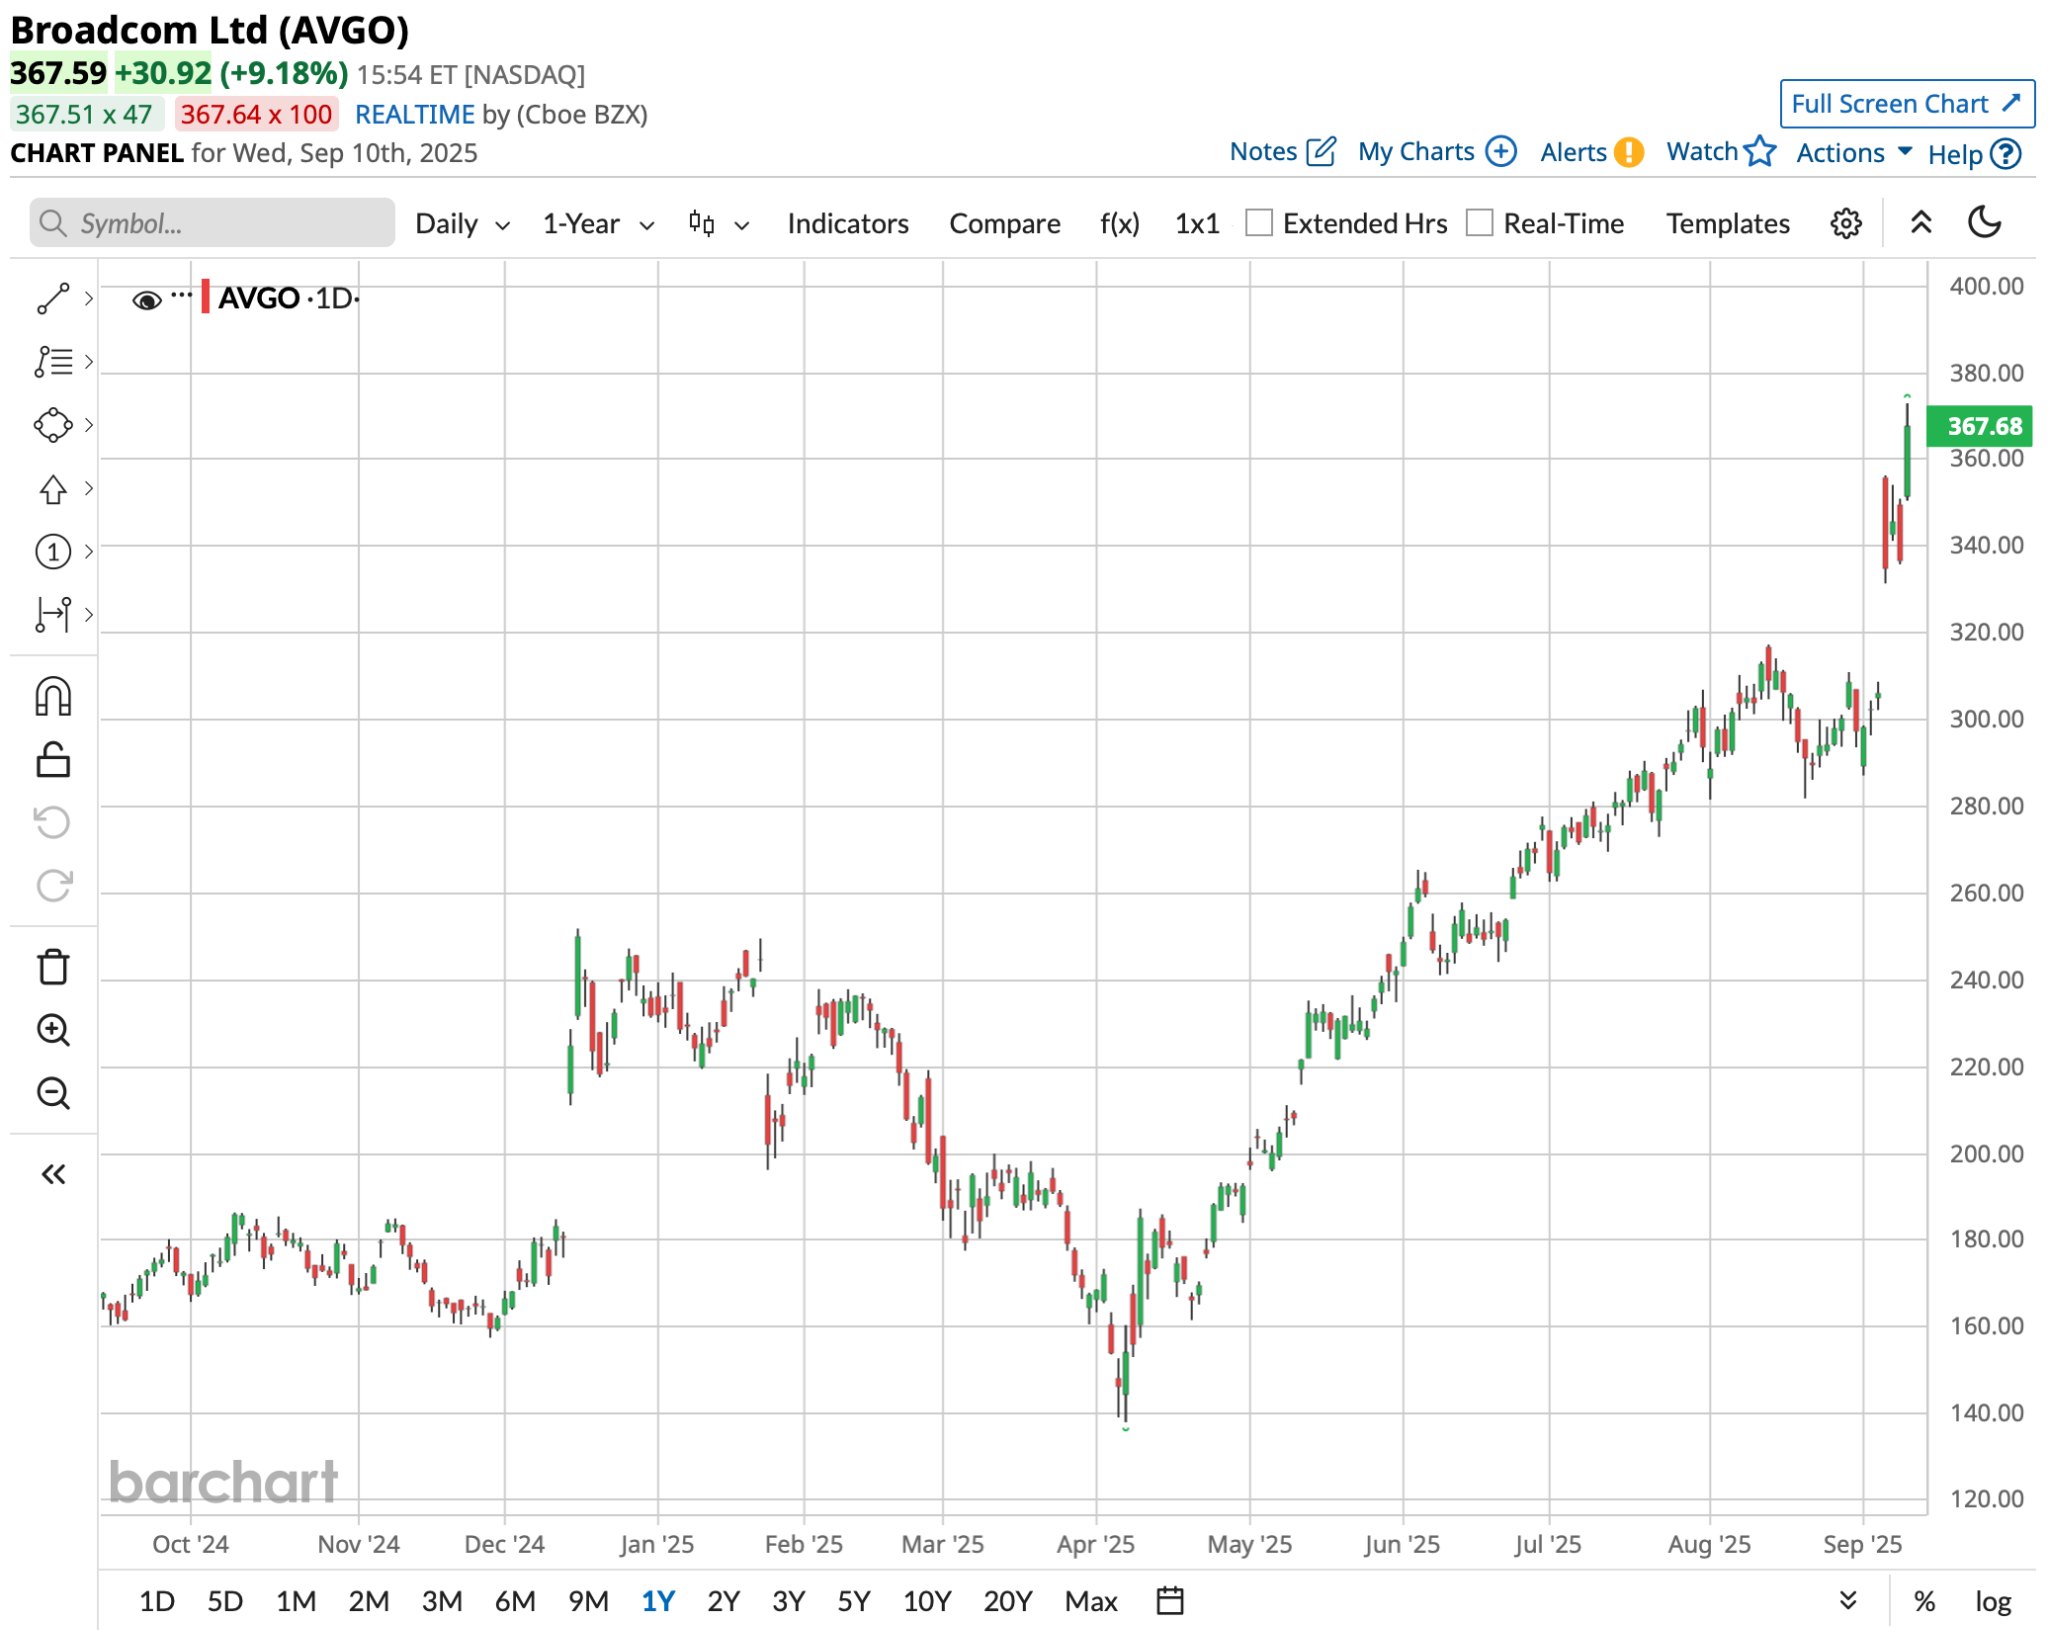Click the AVGO red color swatch
This screenshot has width=2048, height=1648.
pyautogui.click(x=205, y=297)
